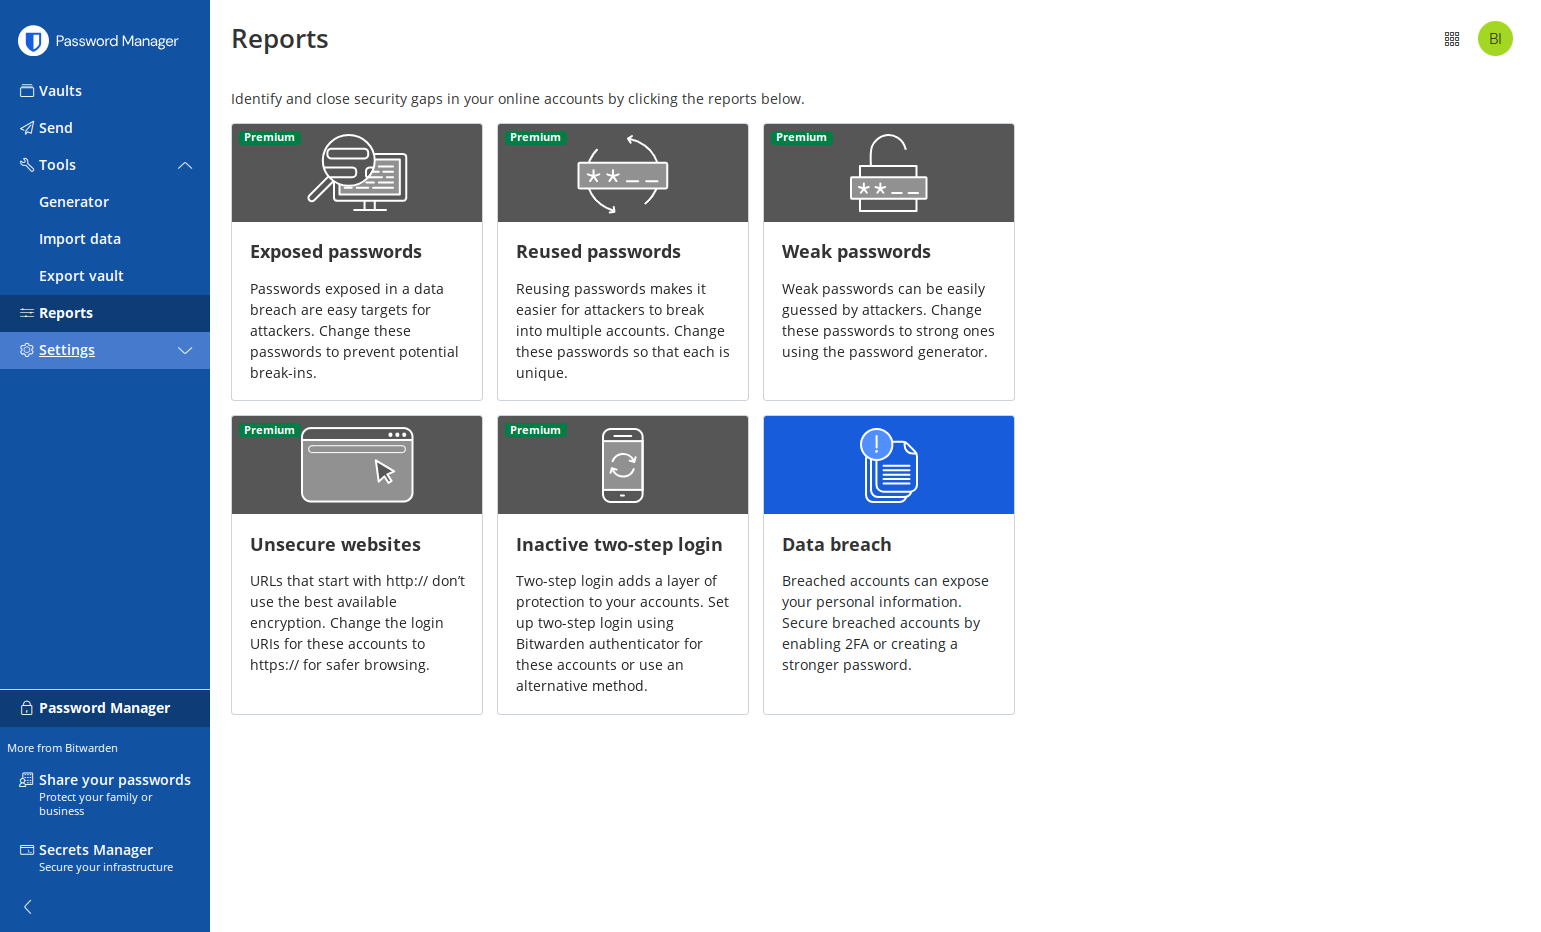Click the Vaults sidebar icon
Screen dimensions: 1541x932
click(x=27, y=91)
